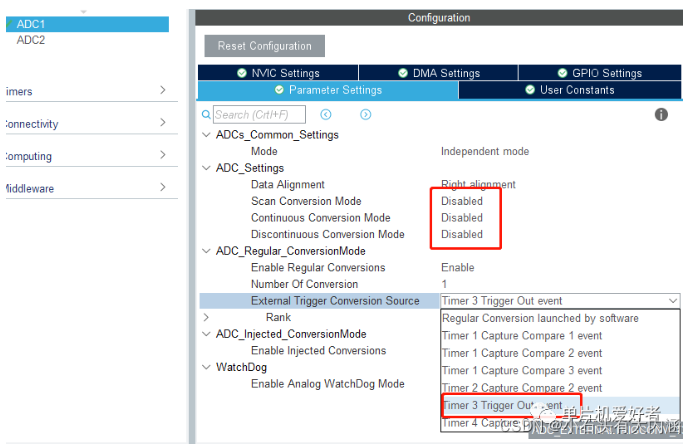Click the Scan Conversion Mode label
Screen dimensions: 696x444
click(306, 201)
